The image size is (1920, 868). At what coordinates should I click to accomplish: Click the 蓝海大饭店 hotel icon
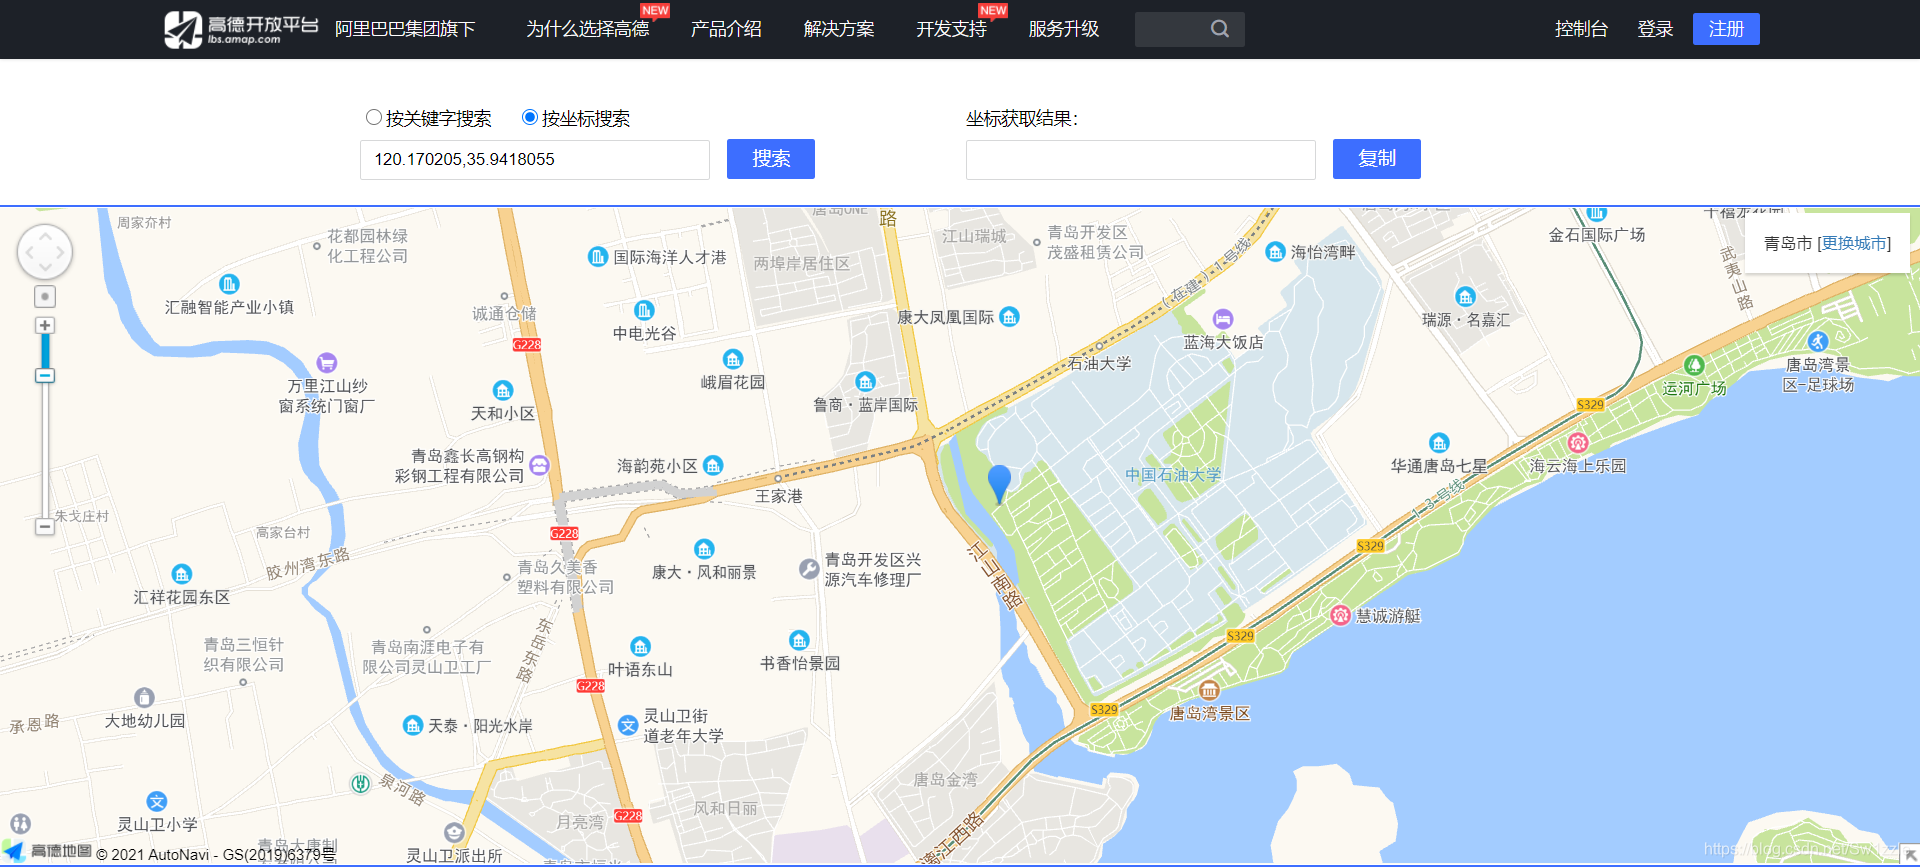click(1223, 319)
